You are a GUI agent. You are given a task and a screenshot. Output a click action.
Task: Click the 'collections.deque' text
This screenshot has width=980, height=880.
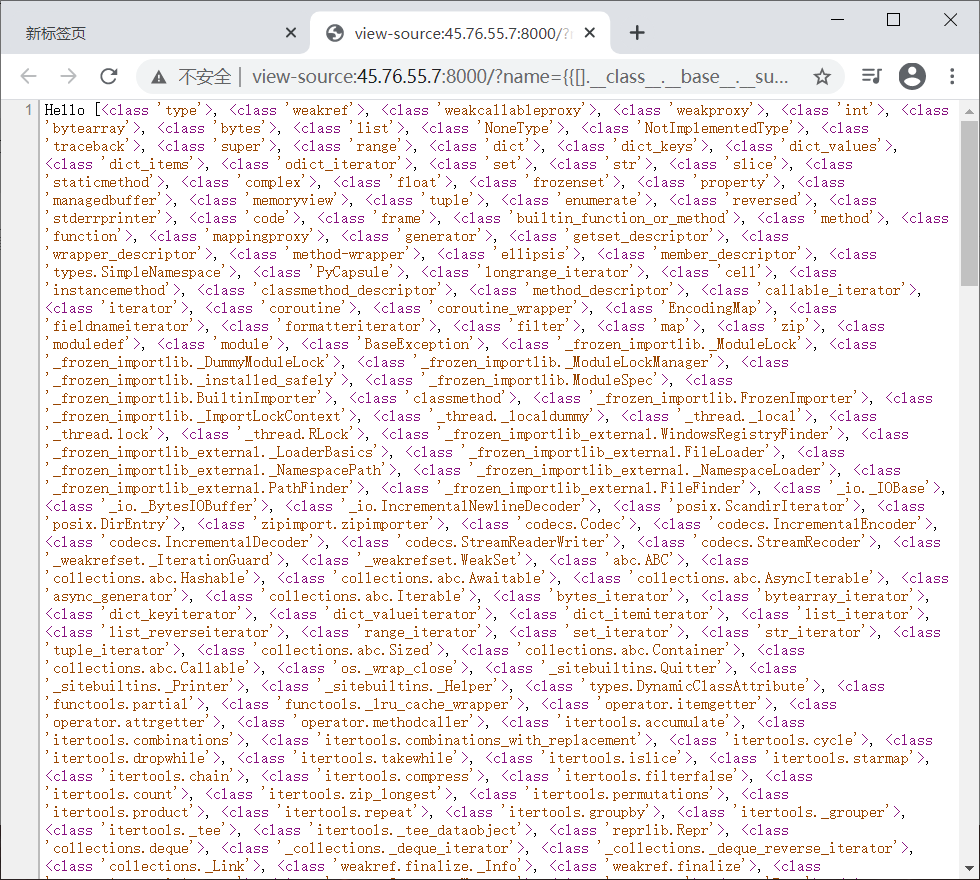click(x=121, y=848)
